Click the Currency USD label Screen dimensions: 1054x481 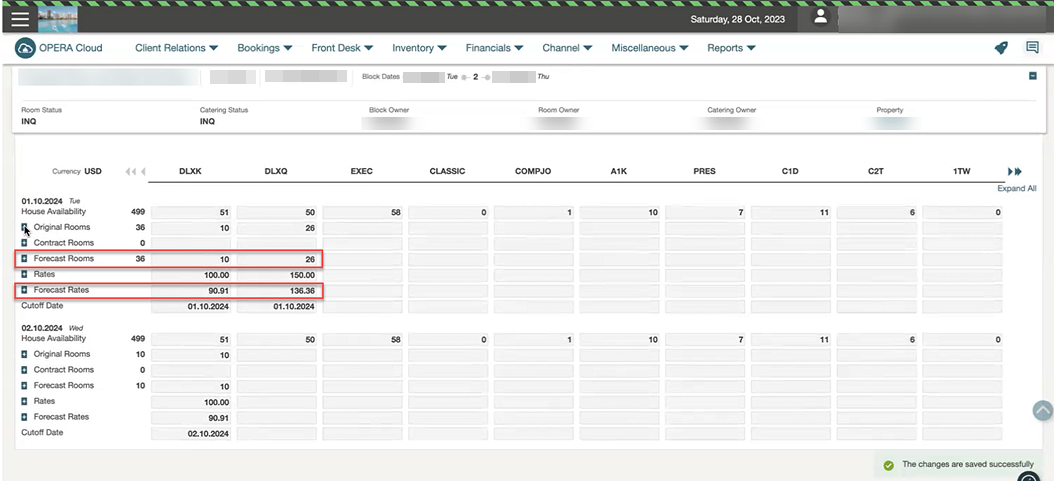[x=77, y=171]
